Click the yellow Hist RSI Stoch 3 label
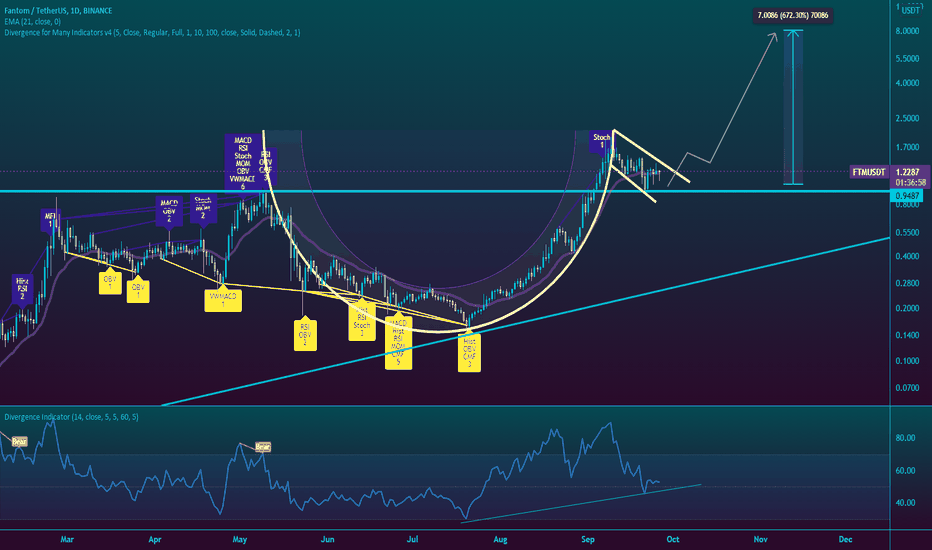The width and height of the screenshot is (932, 550). (x=362, y=321)
